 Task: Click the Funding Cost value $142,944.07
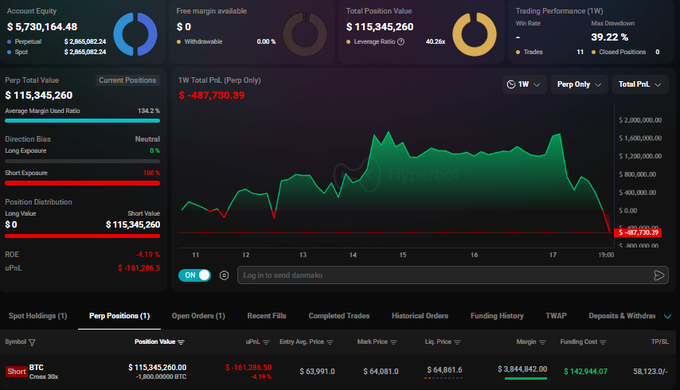(585, 371)
